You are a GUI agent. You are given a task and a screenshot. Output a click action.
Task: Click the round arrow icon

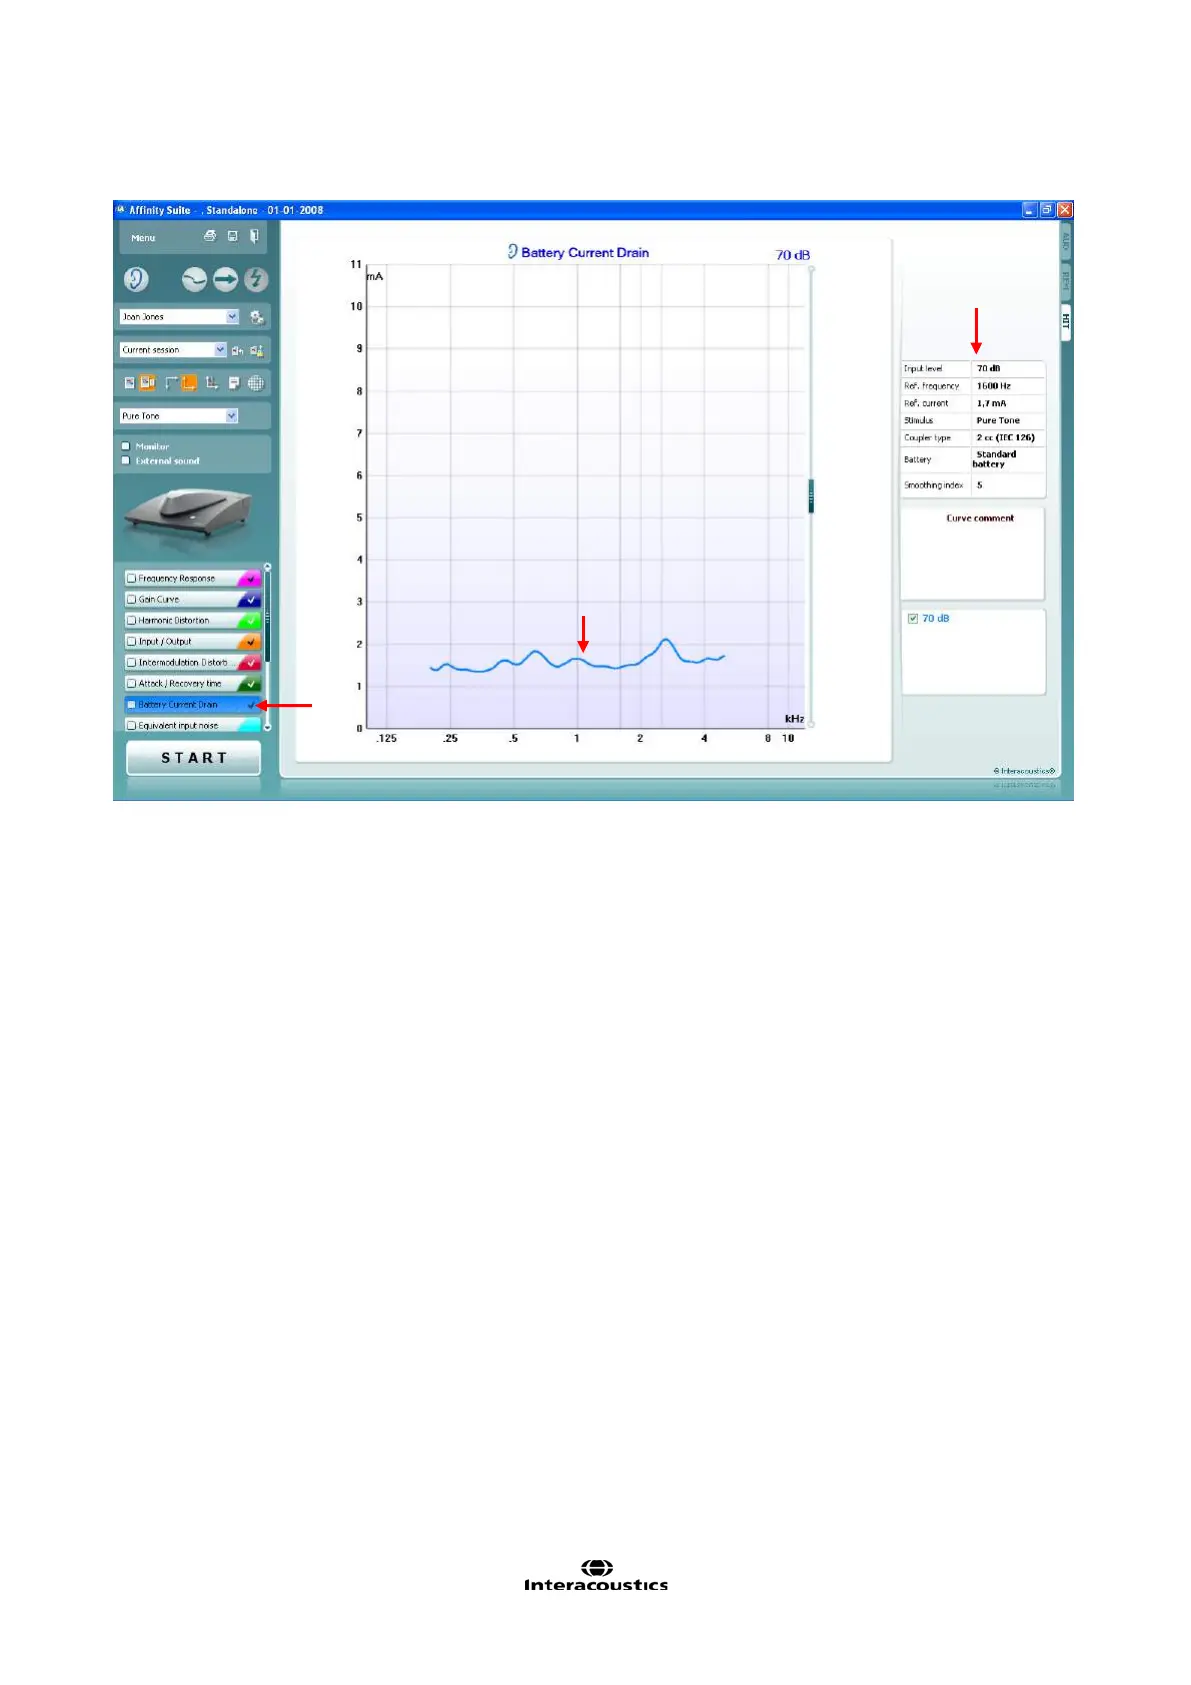click(x=225, y=280)
